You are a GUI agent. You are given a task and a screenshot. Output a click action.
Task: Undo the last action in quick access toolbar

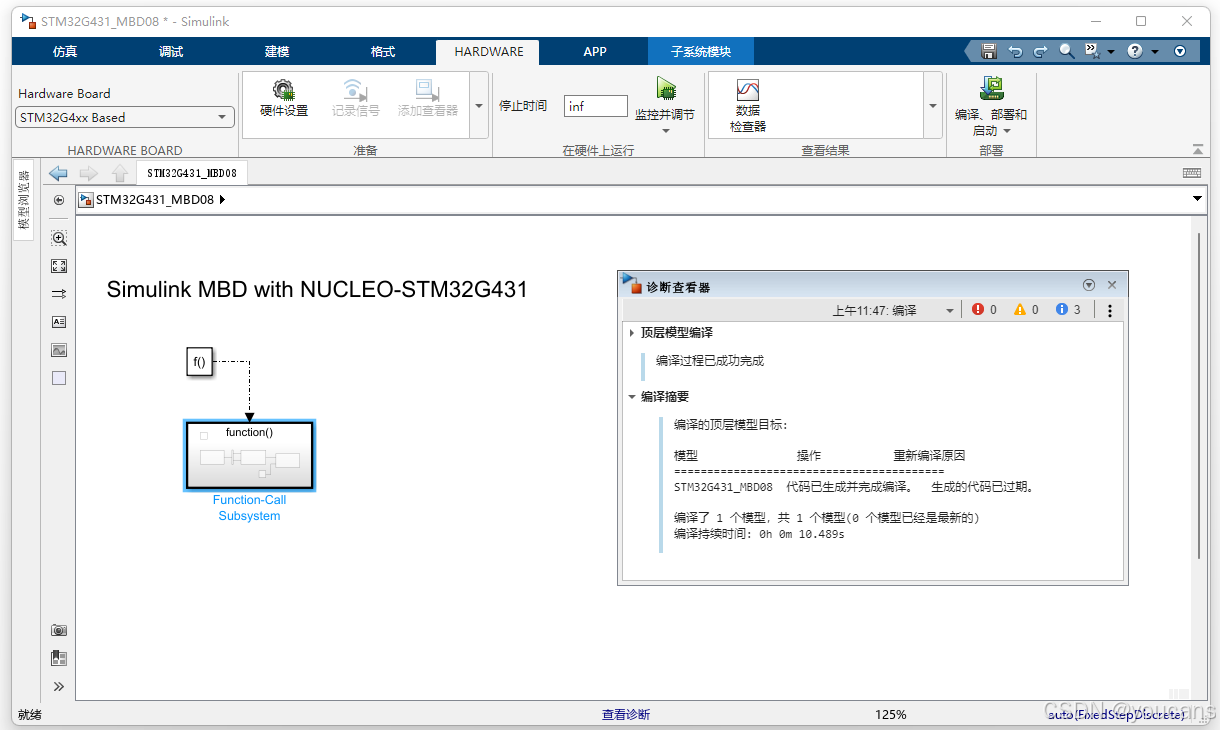(x=1015, y=51)
